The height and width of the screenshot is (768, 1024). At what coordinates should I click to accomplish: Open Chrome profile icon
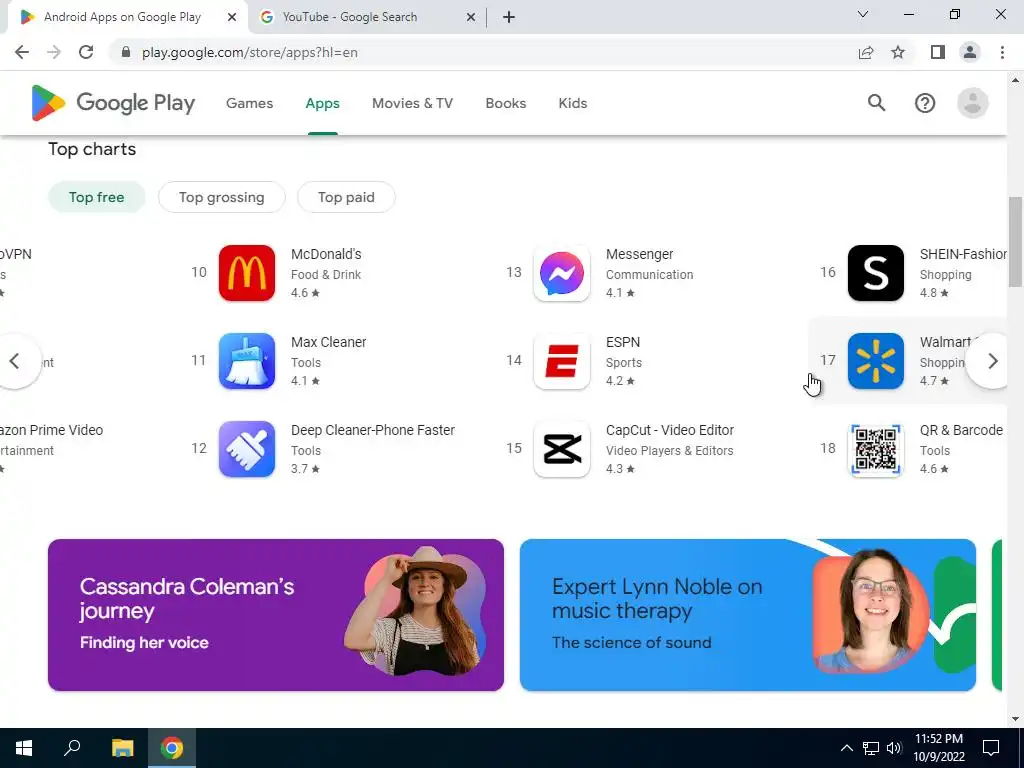970,52
